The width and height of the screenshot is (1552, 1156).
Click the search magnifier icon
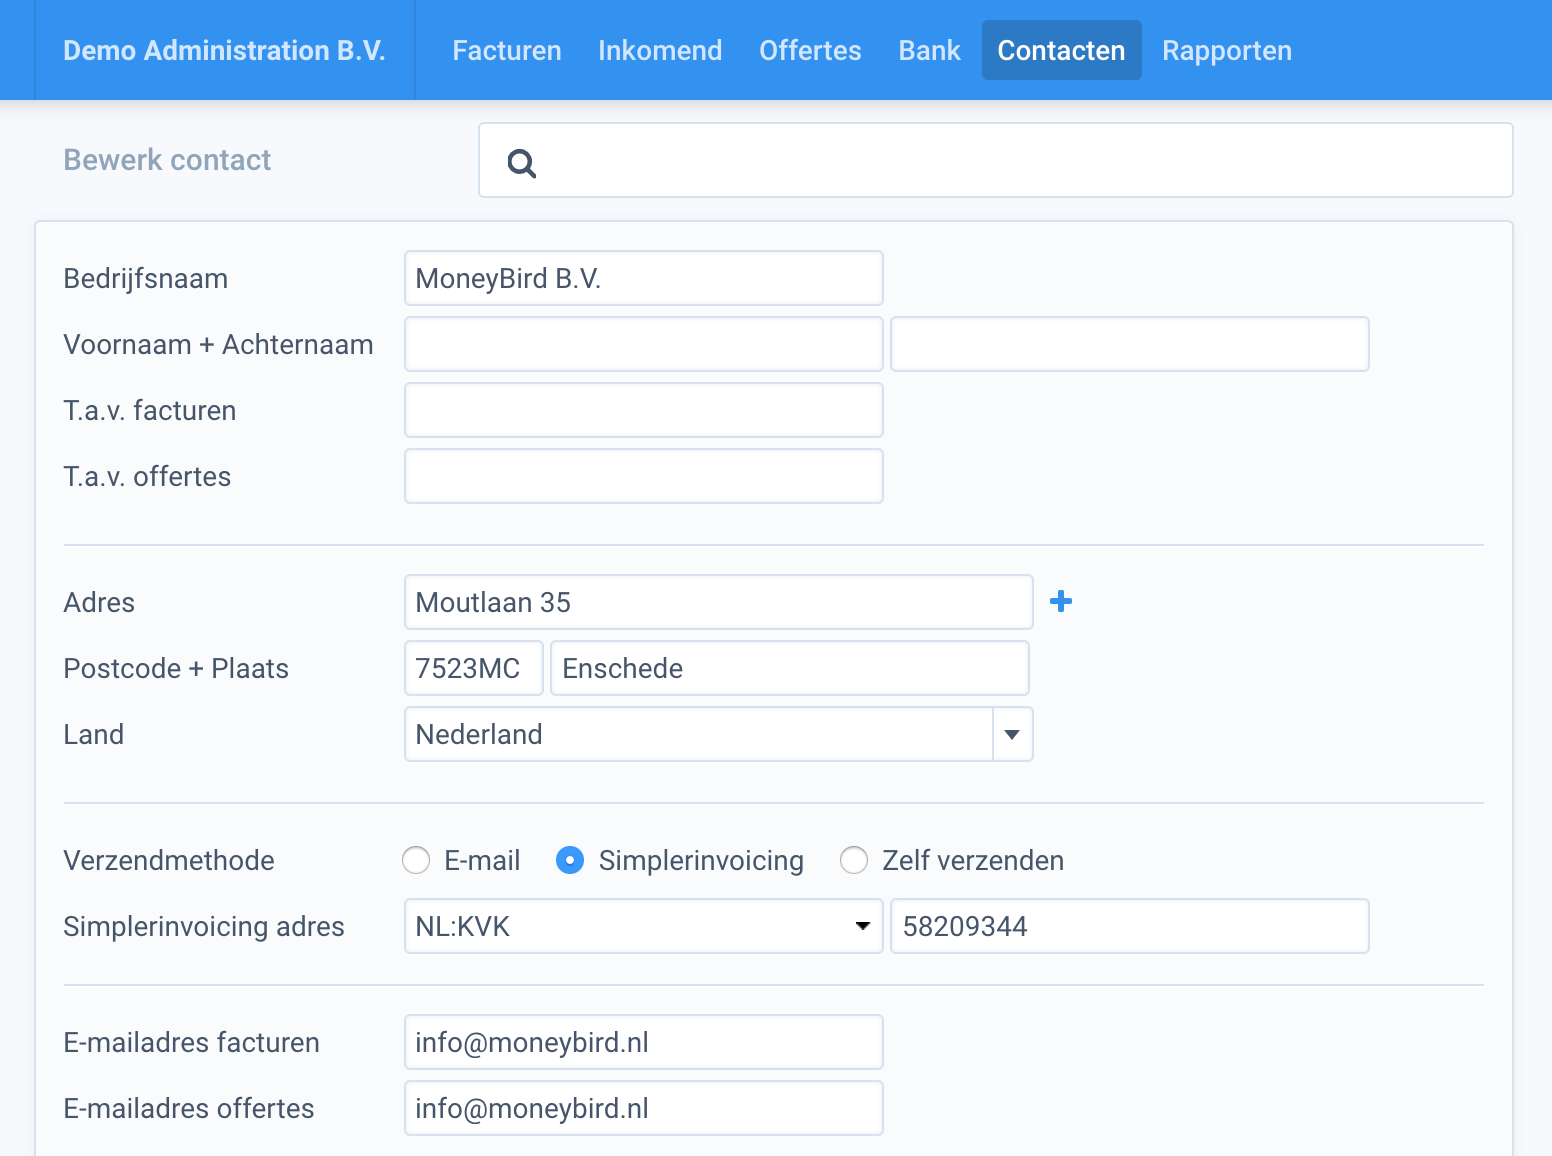pyautogui.click(x=522, y=162)
